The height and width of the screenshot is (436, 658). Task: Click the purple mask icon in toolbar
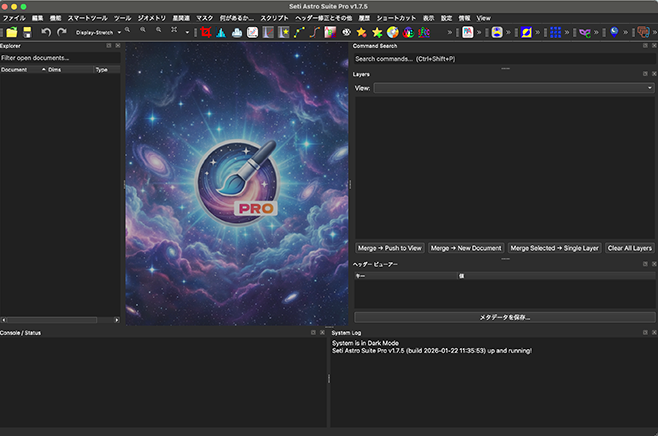pyautogui.click(x=585, y=32)
